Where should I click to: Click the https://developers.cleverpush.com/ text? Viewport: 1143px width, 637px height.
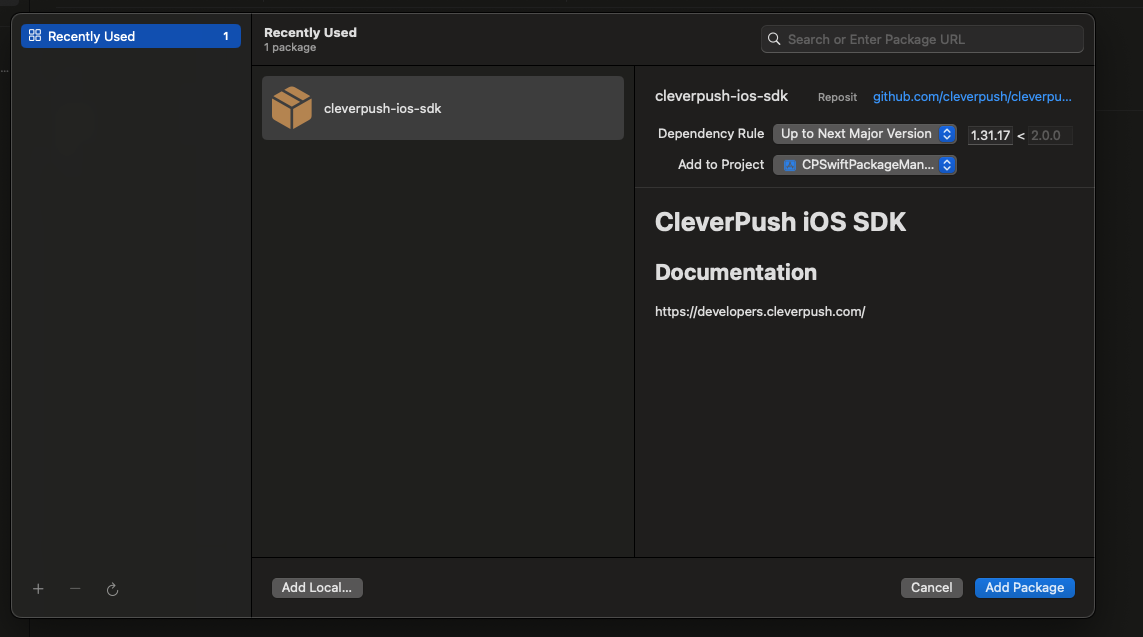tap(760, 311)
